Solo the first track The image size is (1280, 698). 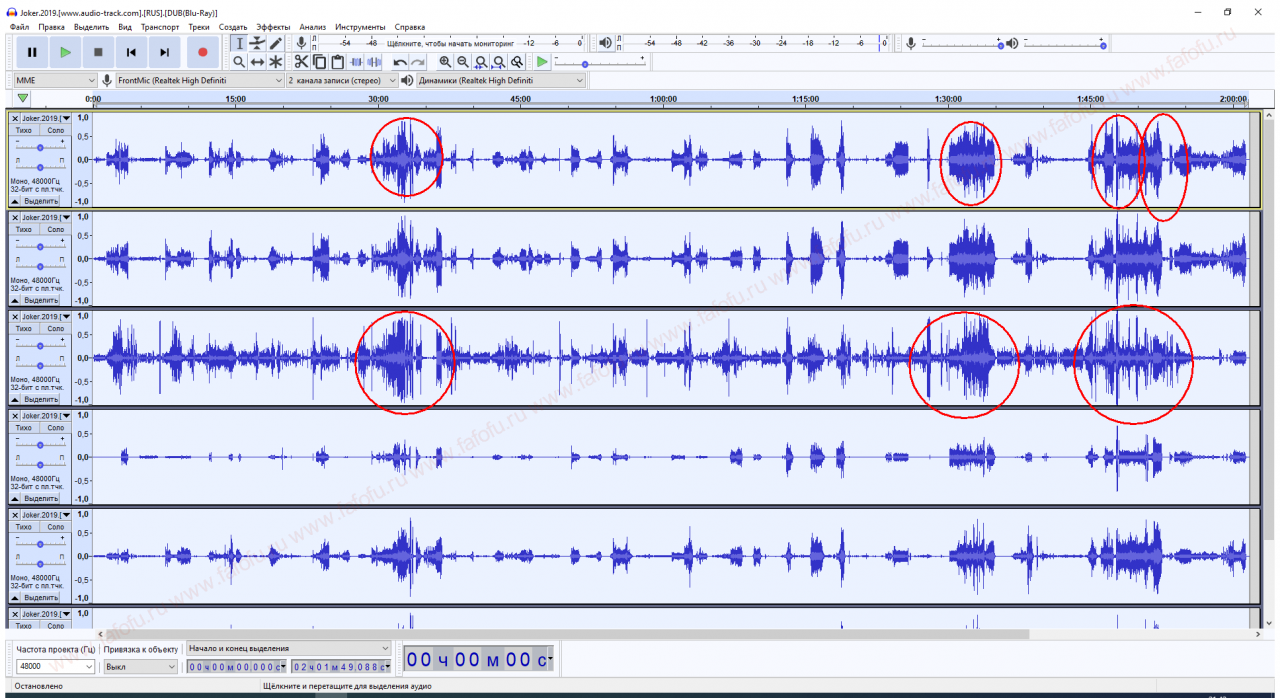[55, 130]
